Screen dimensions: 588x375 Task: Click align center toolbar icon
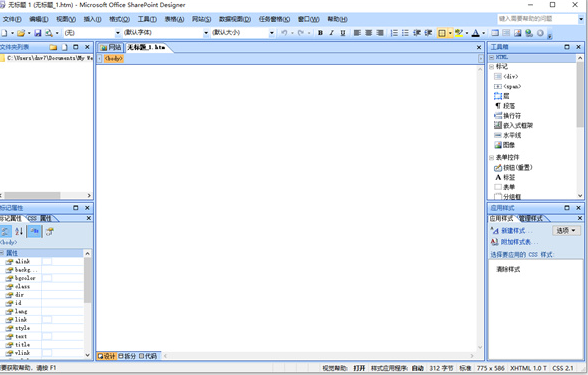pos(369,33)
